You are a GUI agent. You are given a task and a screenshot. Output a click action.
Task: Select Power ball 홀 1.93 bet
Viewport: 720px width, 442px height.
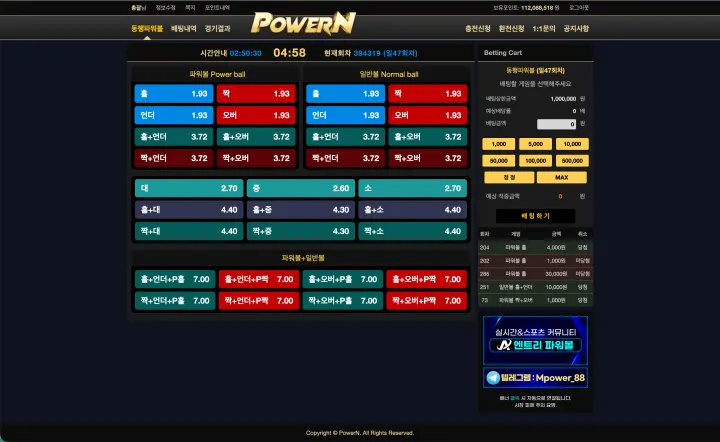[174, 94]
